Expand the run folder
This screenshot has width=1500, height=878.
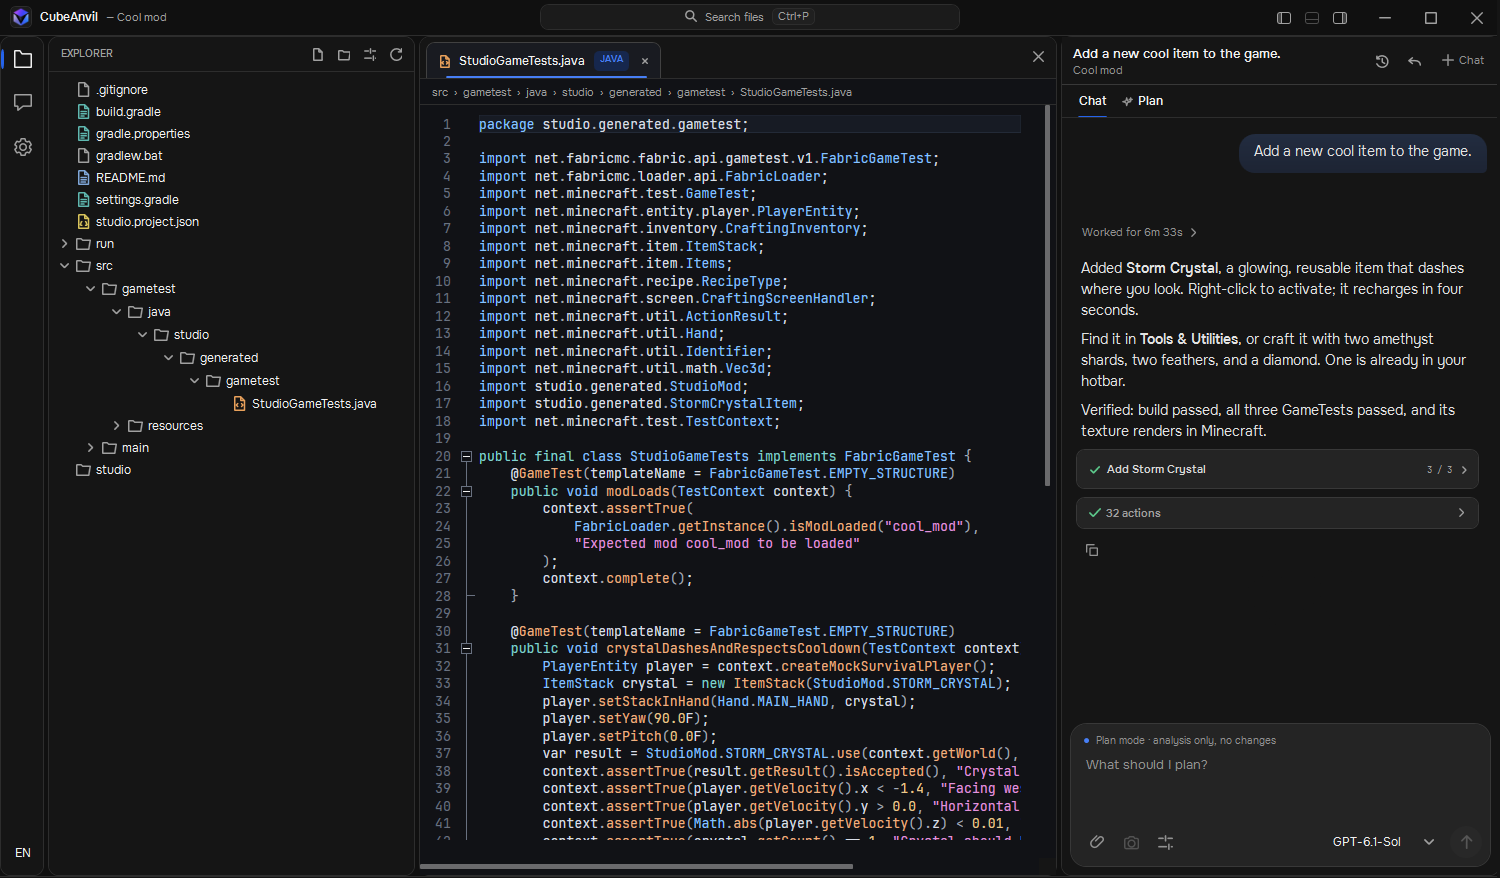(65, 244)
